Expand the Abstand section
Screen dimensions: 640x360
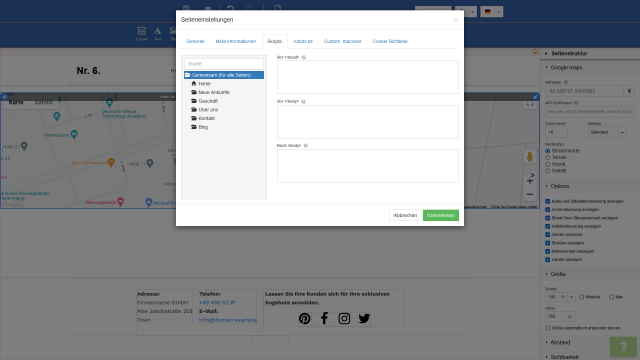[560, 342]
